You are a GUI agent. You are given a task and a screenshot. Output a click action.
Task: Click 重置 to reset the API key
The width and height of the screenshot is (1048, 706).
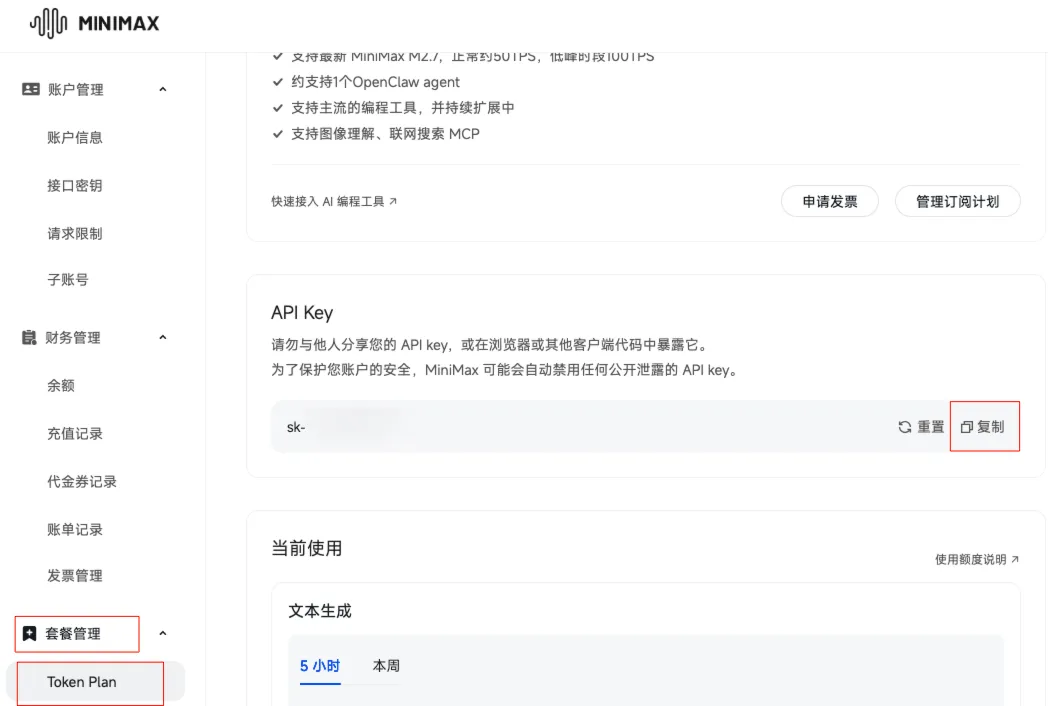click(922, 427)
